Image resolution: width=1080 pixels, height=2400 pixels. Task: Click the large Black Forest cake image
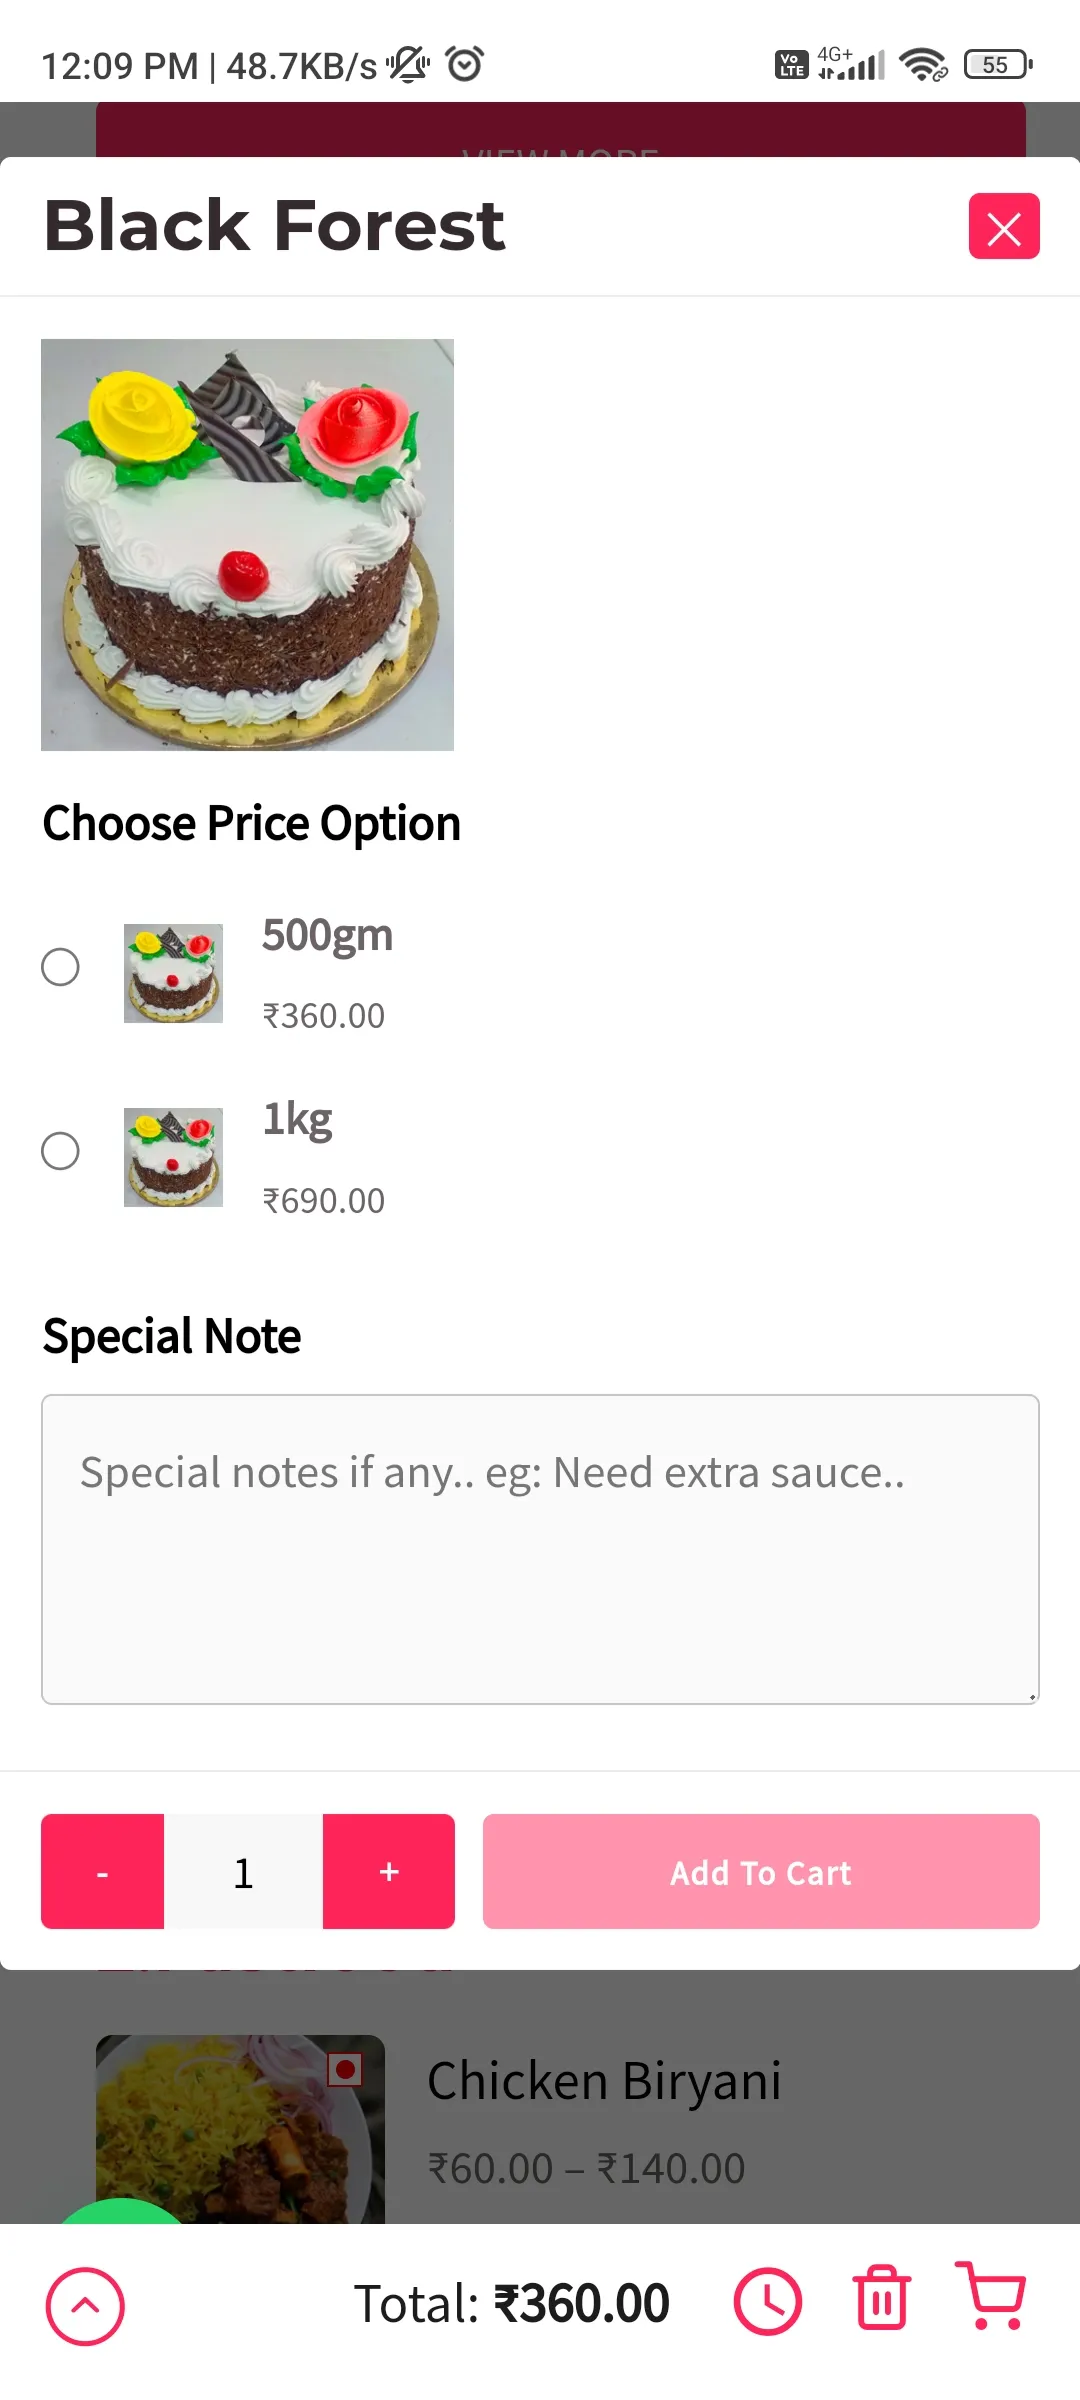pyautogui.click(x=247, y=545)
